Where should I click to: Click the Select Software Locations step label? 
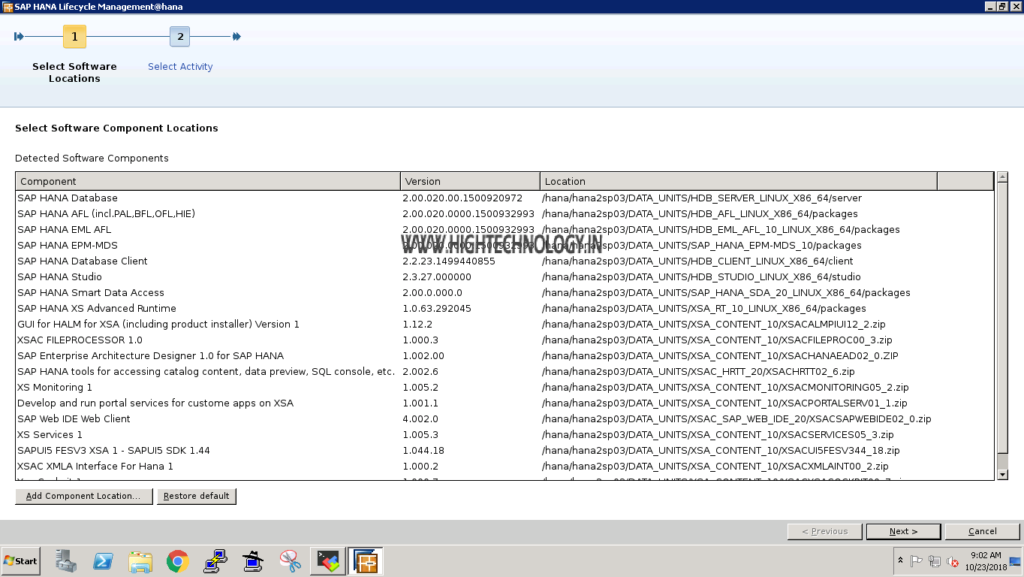(74, 72)
